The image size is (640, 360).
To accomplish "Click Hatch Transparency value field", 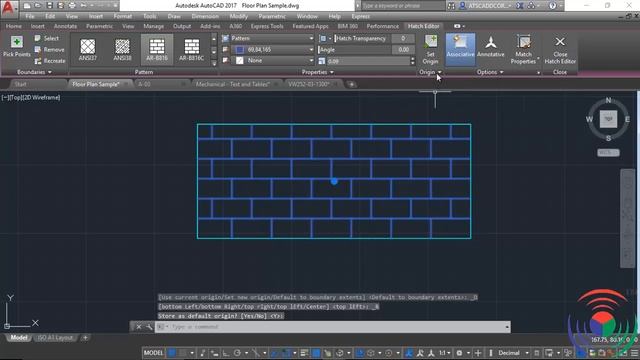I will click(x=403, y=38).
